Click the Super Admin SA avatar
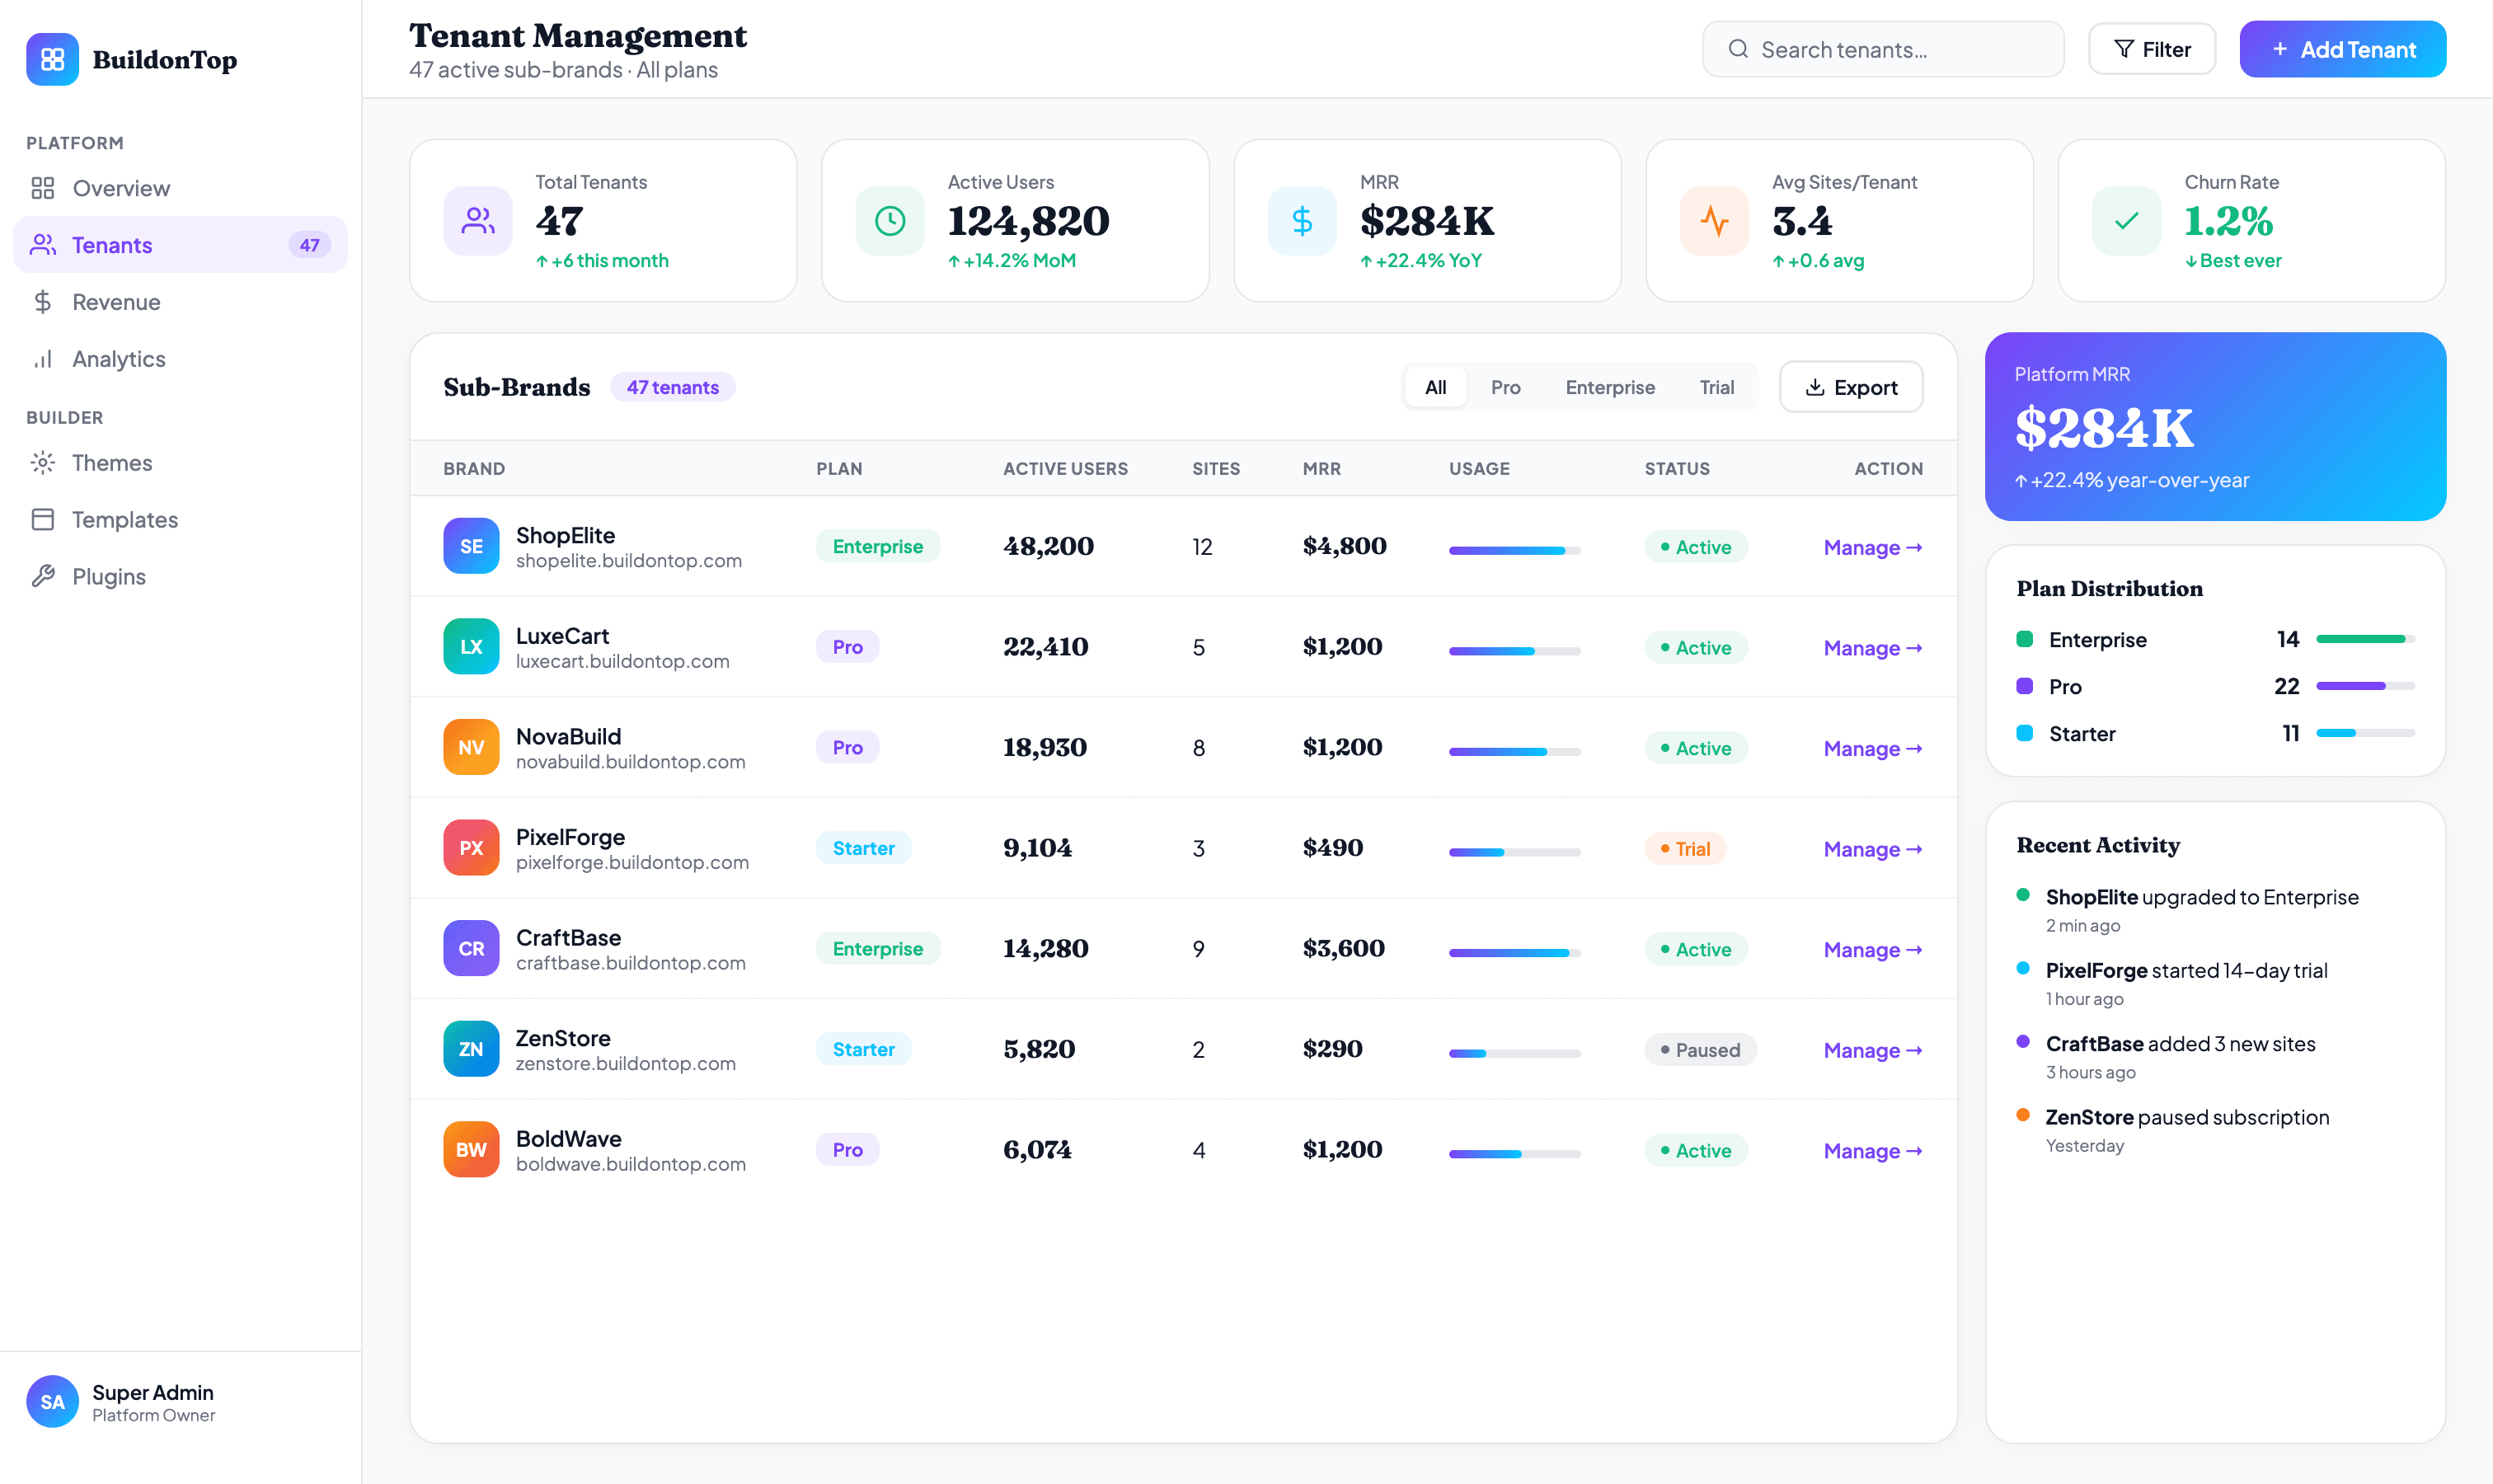Screen dimensions: 2493x1484 [52, 1401]
